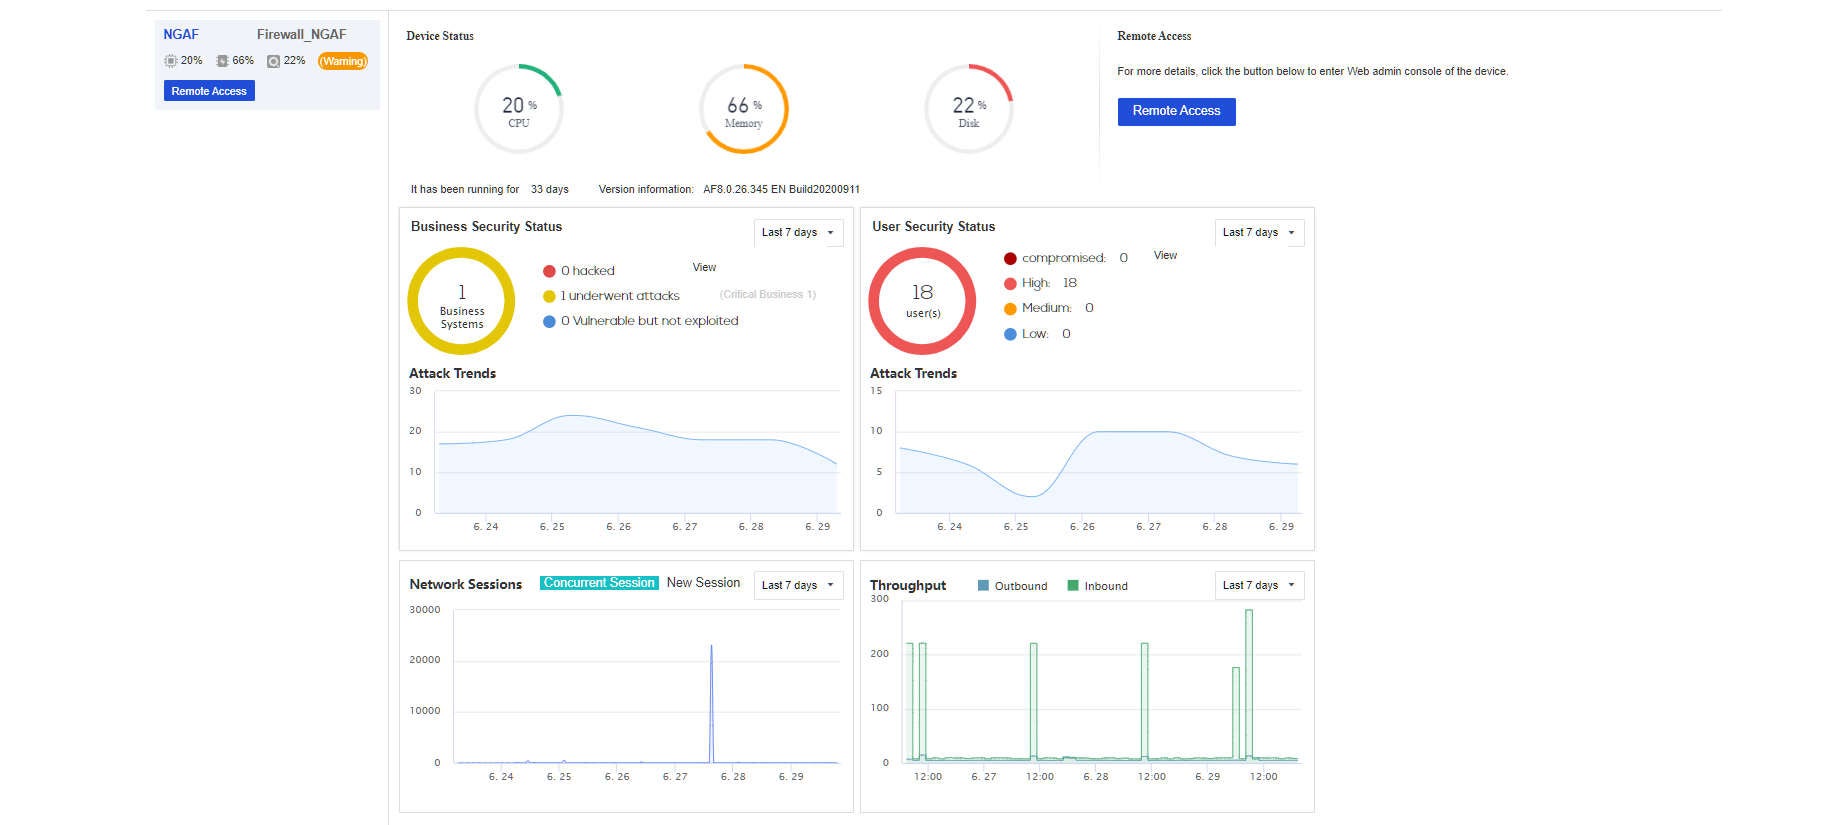Click the Network Sessions panel title
1832x825 pixels.
465,584
